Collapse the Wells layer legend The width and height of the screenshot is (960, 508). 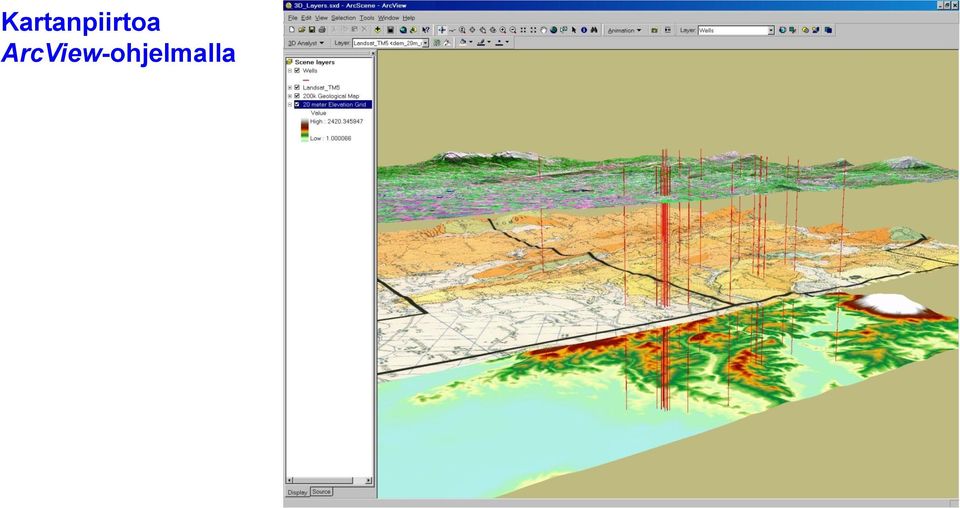290,70
